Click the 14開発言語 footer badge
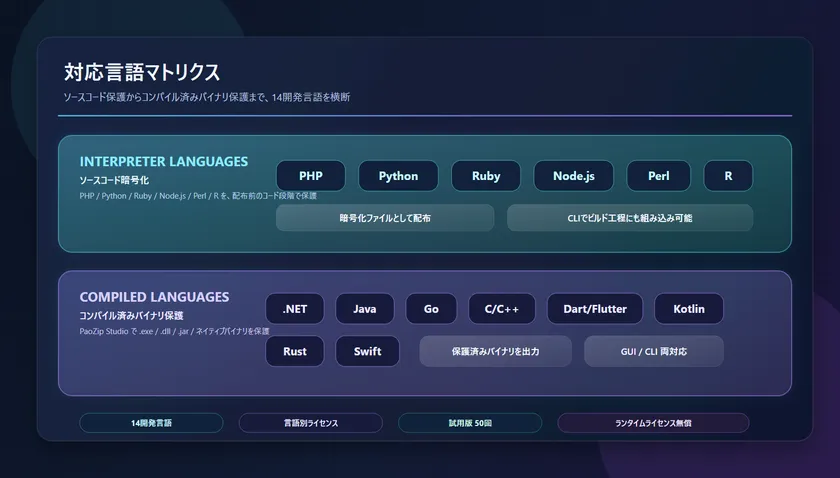The height and width of the screenshot is (478, 840). coord(151,423)
